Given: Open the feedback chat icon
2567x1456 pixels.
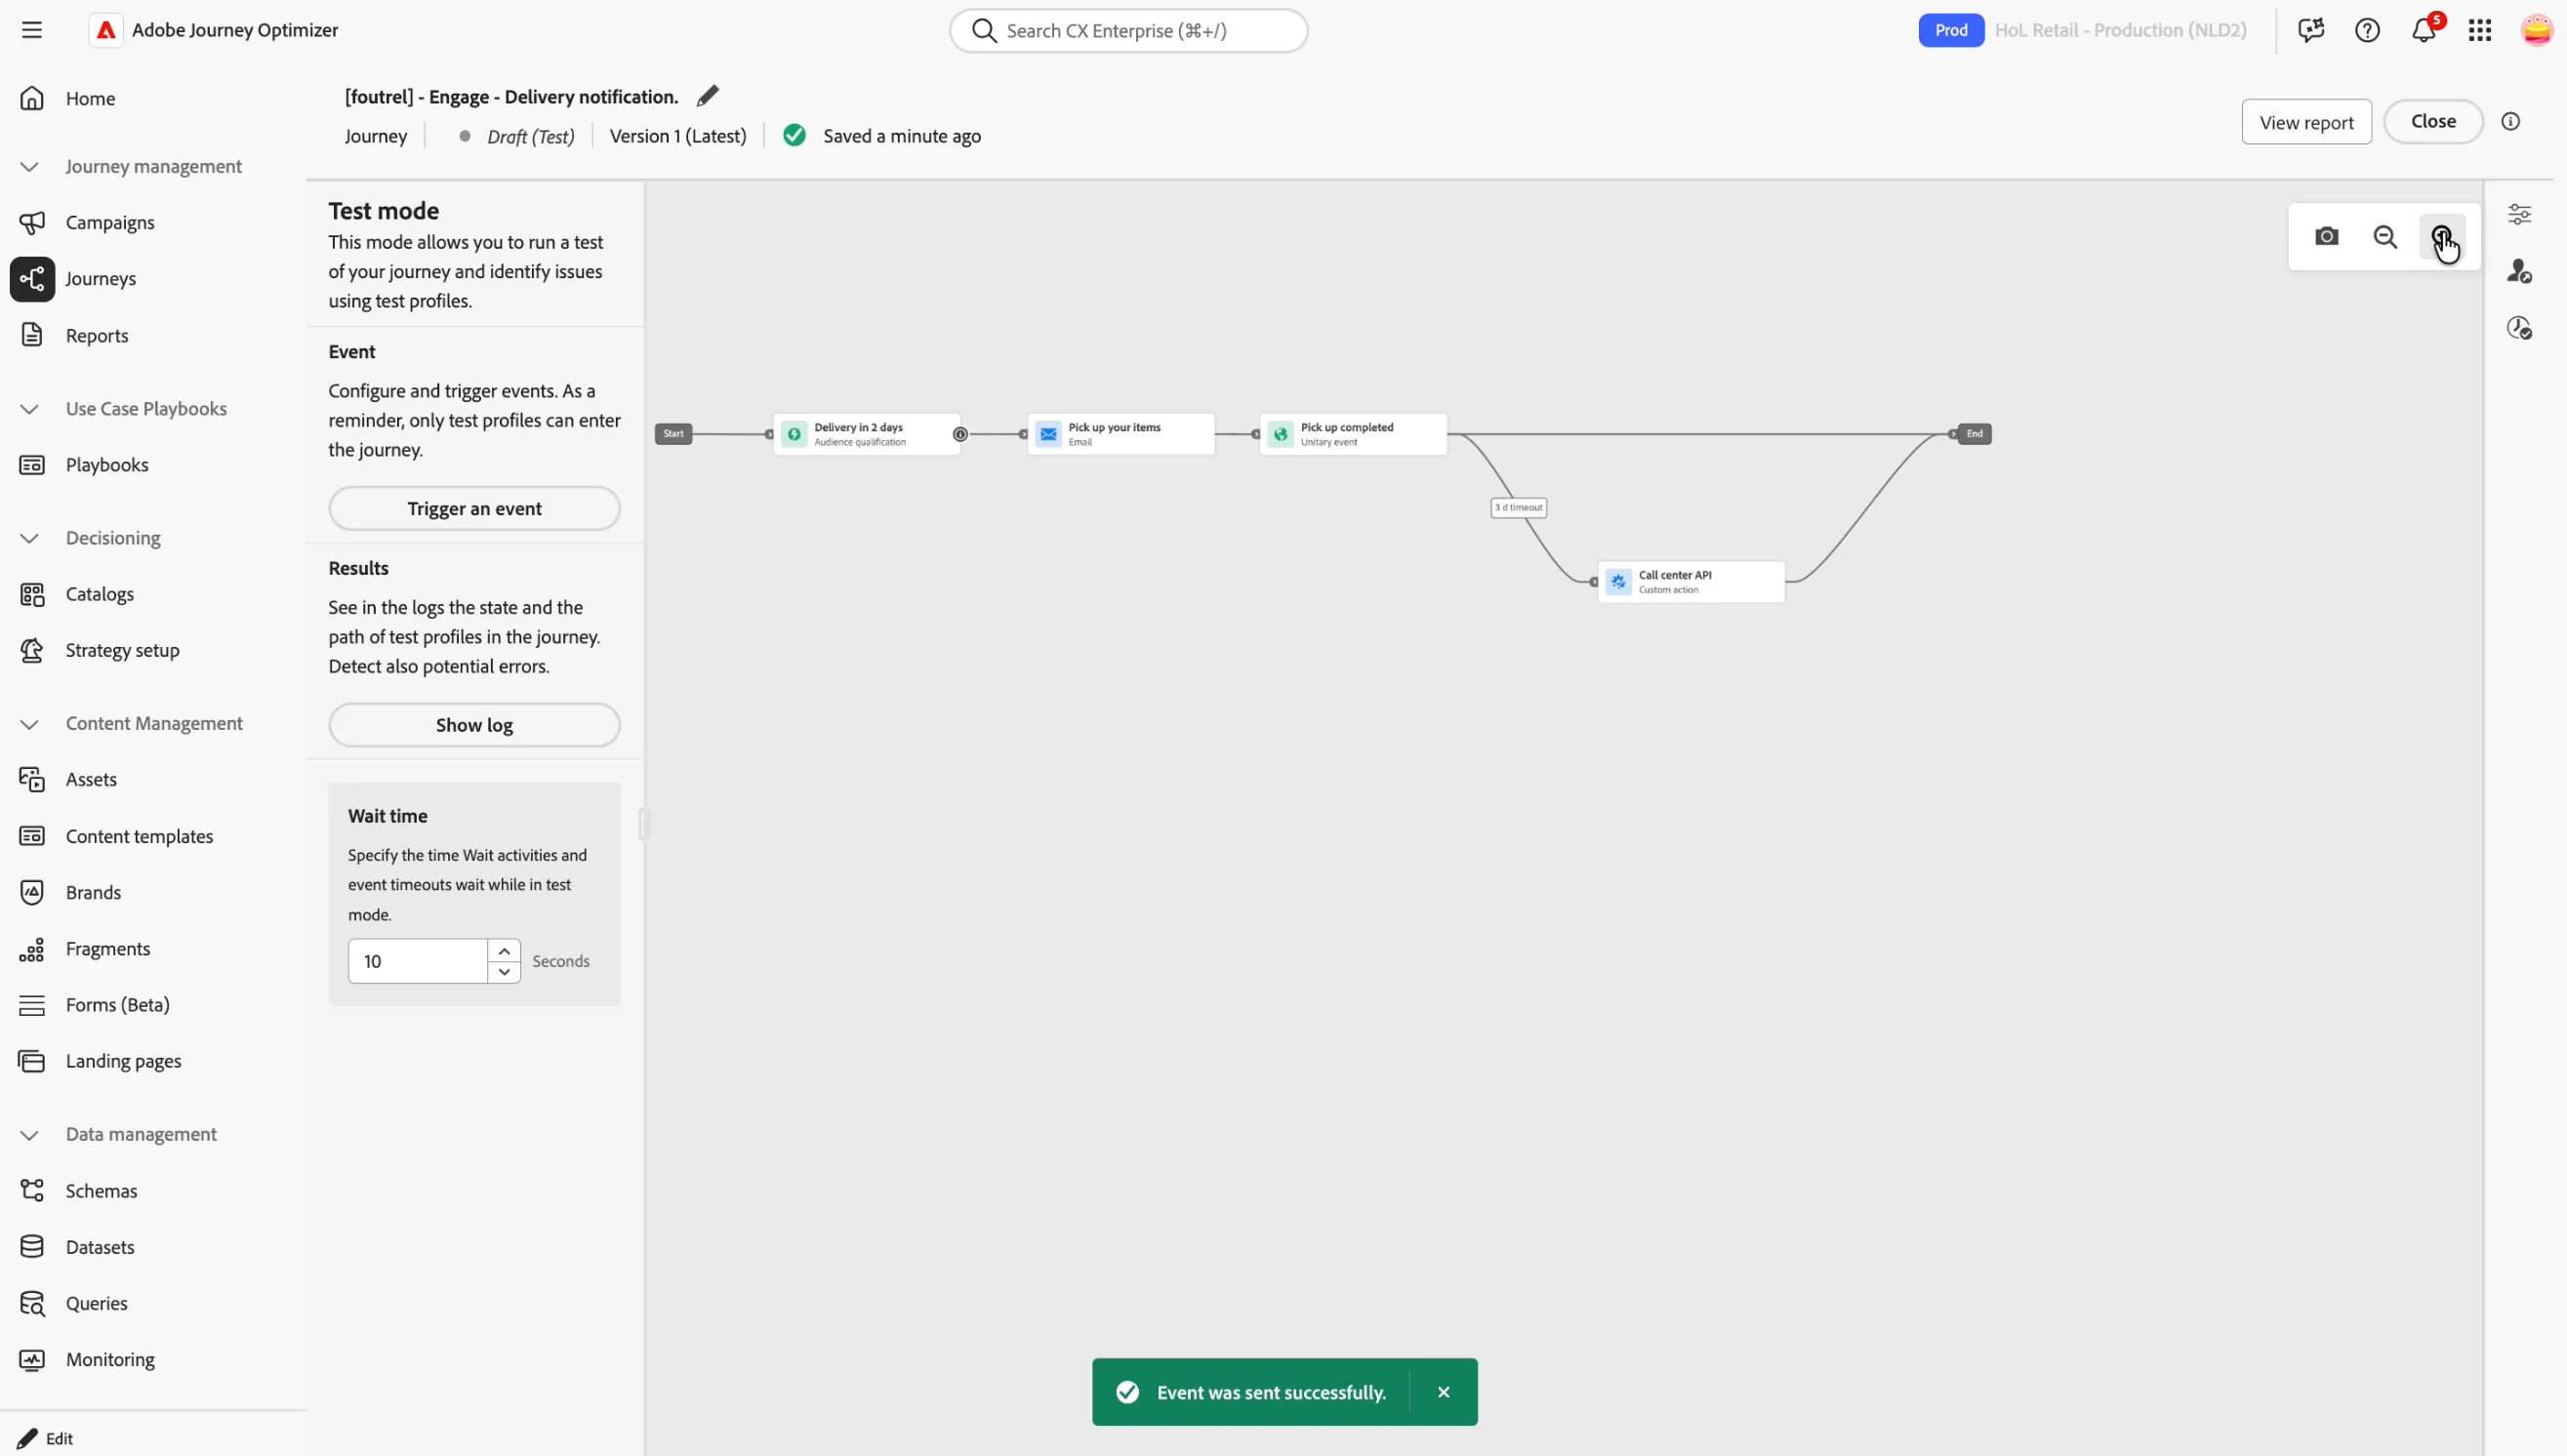Looking at the screenshot, I should pos(2311,30).
